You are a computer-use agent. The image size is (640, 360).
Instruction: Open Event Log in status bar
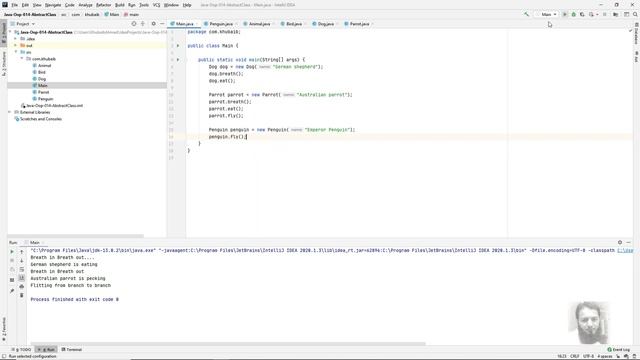coord(619,349)
